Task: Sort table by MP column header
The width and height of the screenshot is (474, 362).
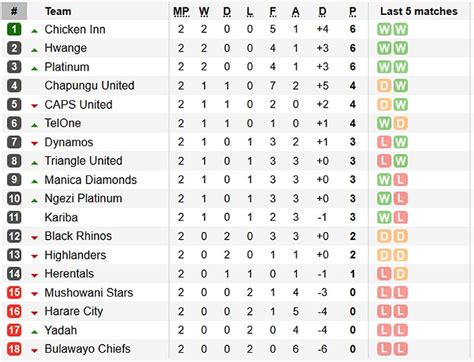Action: click(181, 12)
